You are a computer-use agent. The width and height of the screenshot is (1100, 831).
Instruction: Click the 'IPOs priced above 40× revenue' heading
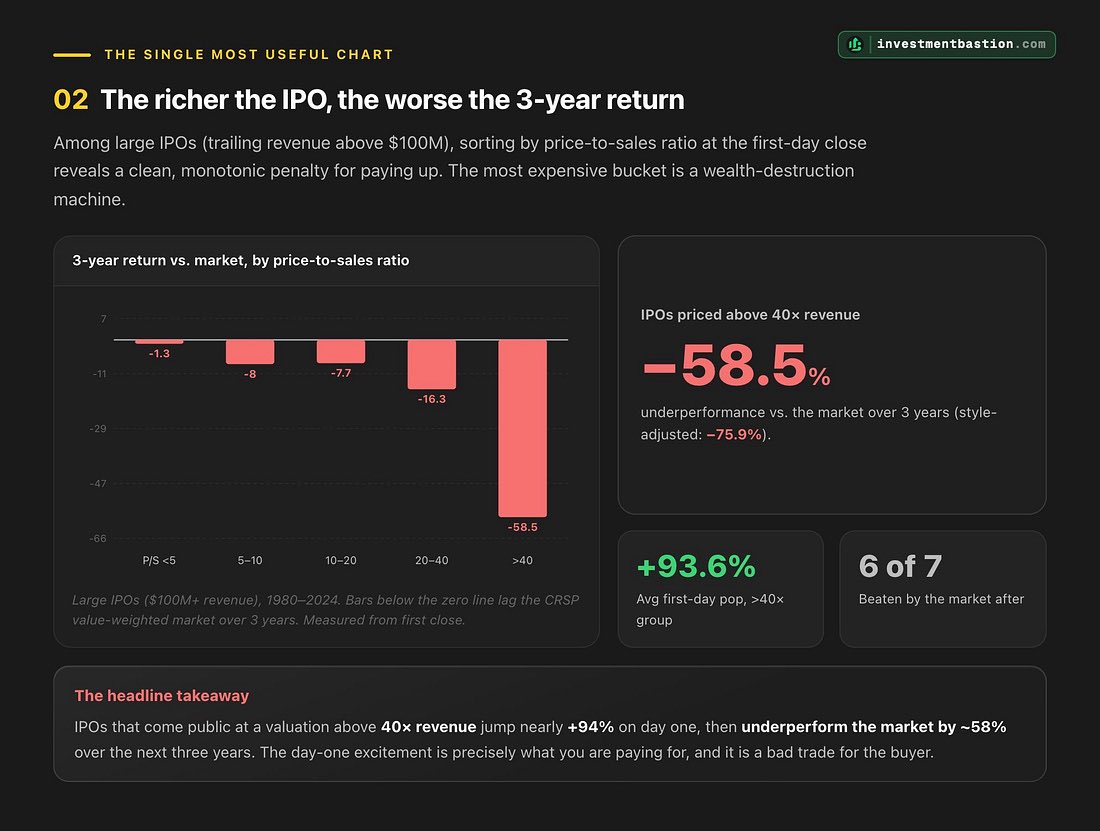(x=750, y=315)
